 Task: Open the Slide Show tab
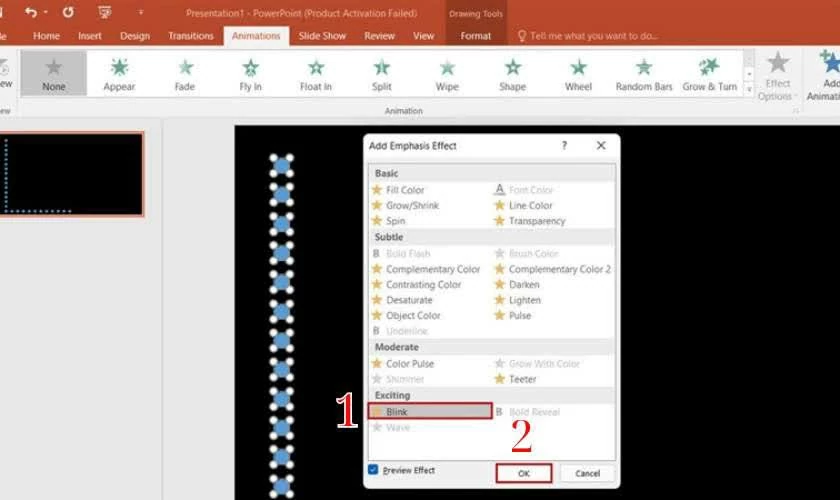(322, 36)
